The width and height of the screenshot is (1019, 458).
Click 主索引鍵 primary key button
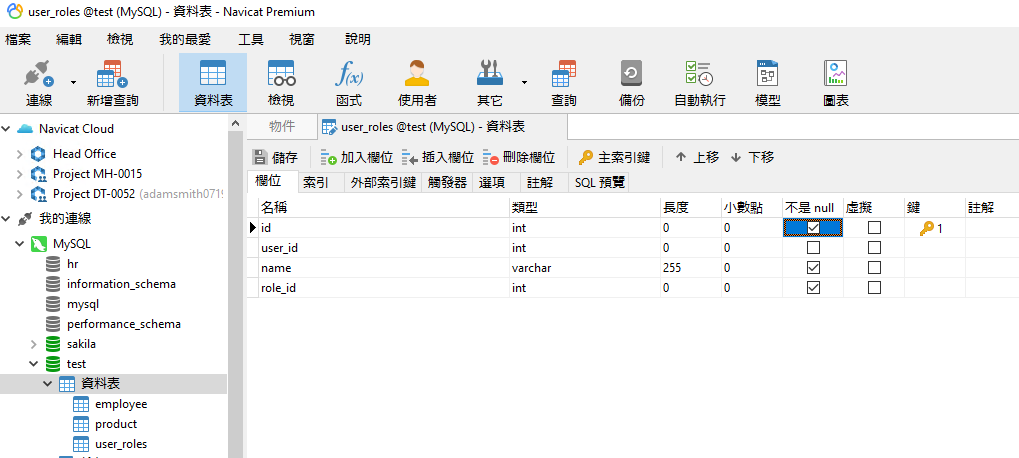[614, 157]
